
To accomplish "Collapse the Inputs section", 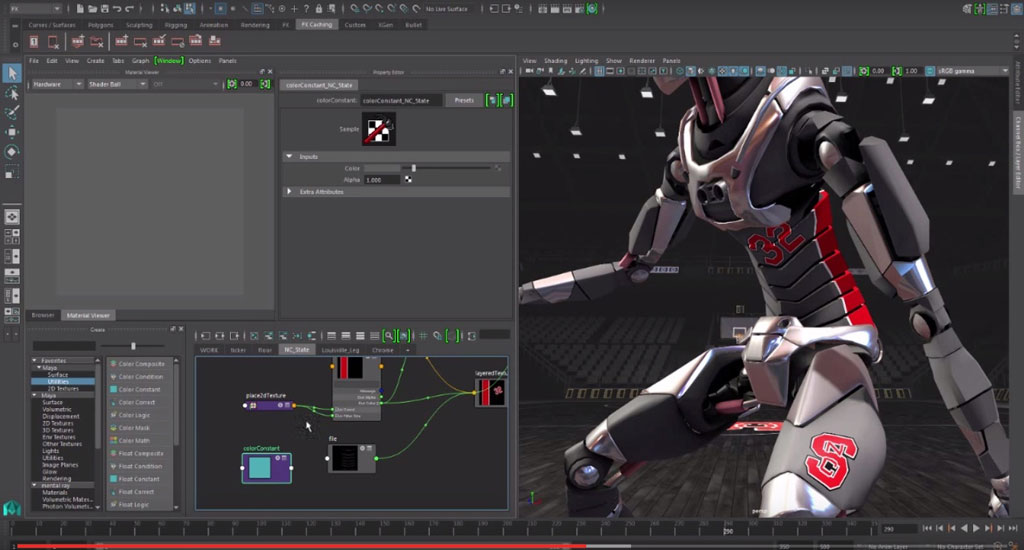I will pyautogui.click(x=289, y=157).
